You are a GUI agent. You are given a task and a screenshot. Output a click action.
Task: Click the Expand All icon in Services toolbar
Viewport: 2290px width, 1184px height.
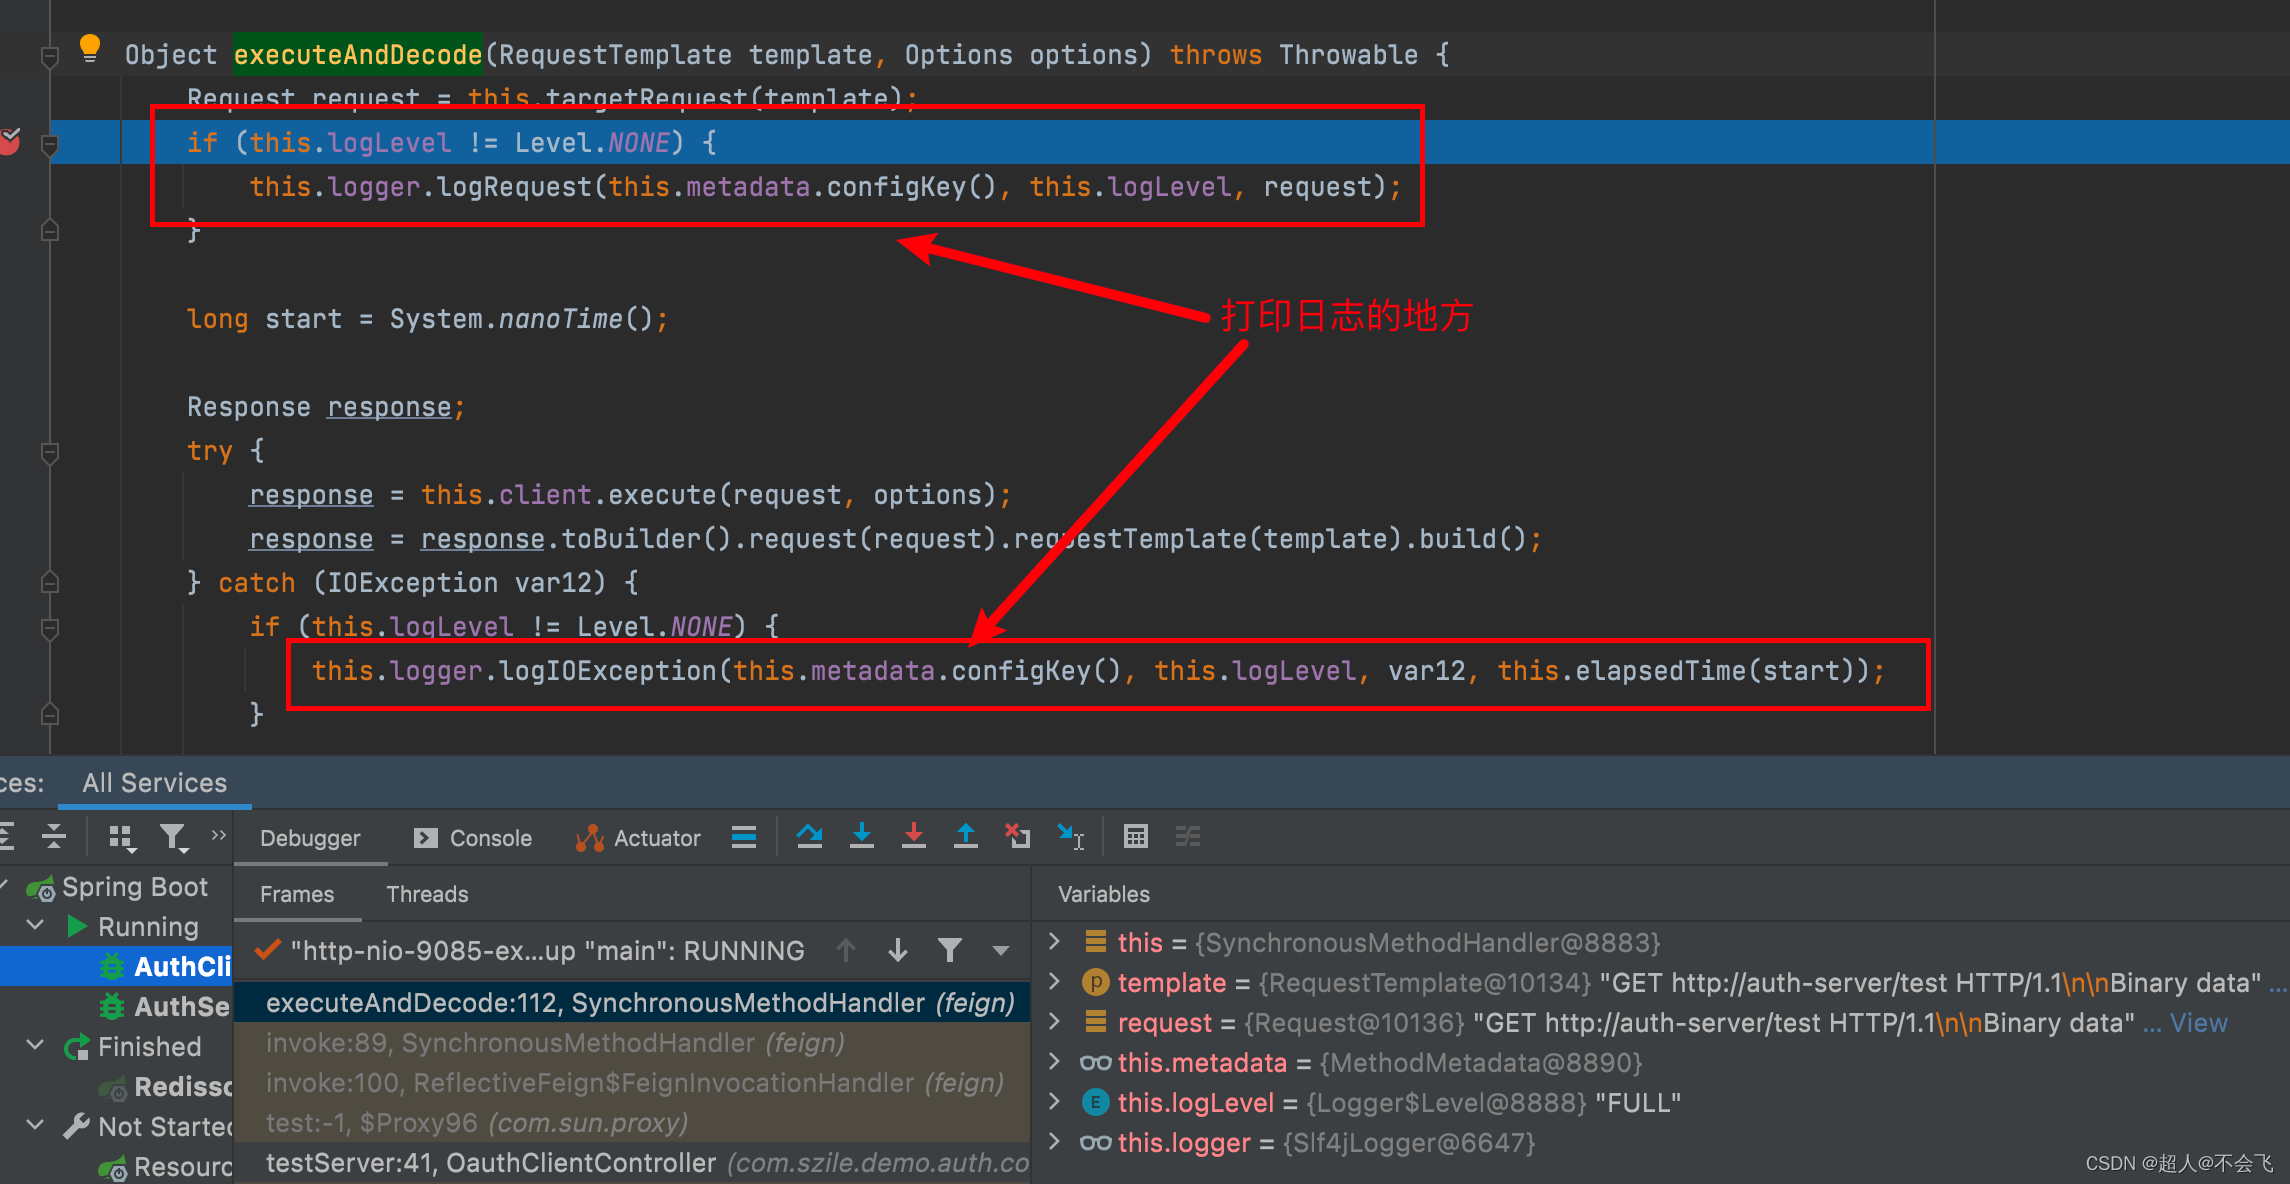[6, 836]
